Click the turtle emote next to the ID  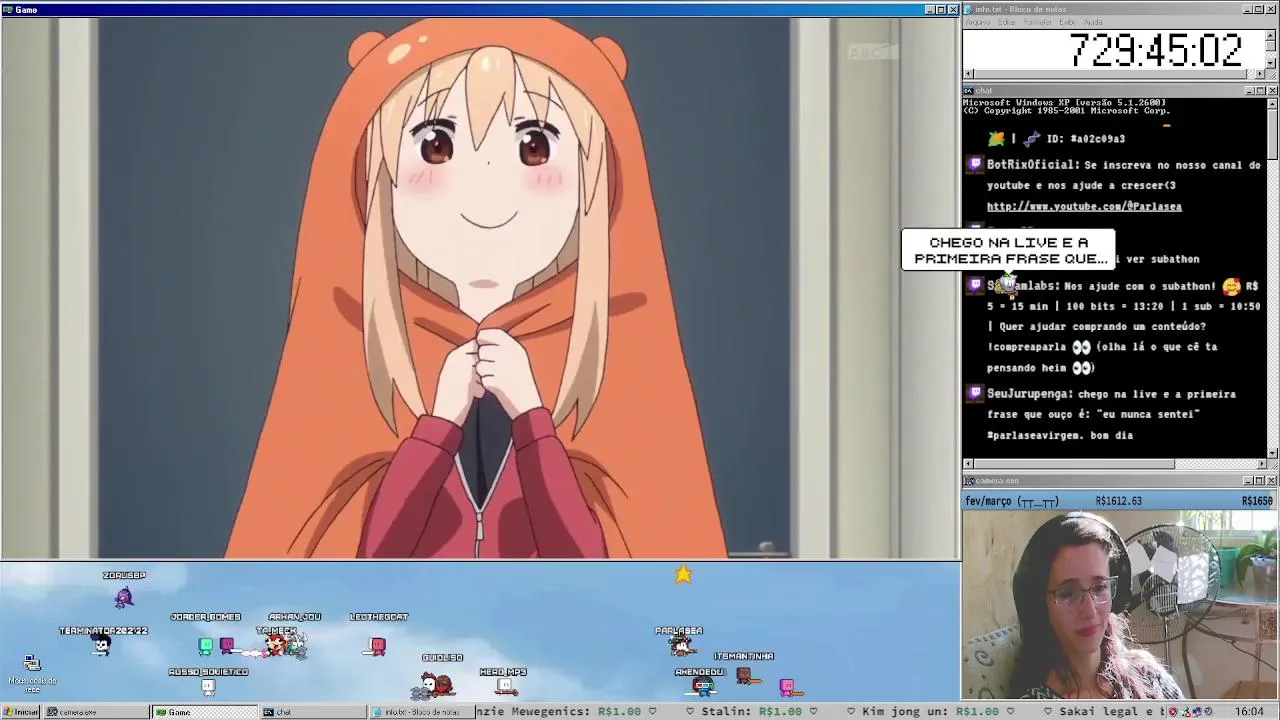(x=996, y=139)
